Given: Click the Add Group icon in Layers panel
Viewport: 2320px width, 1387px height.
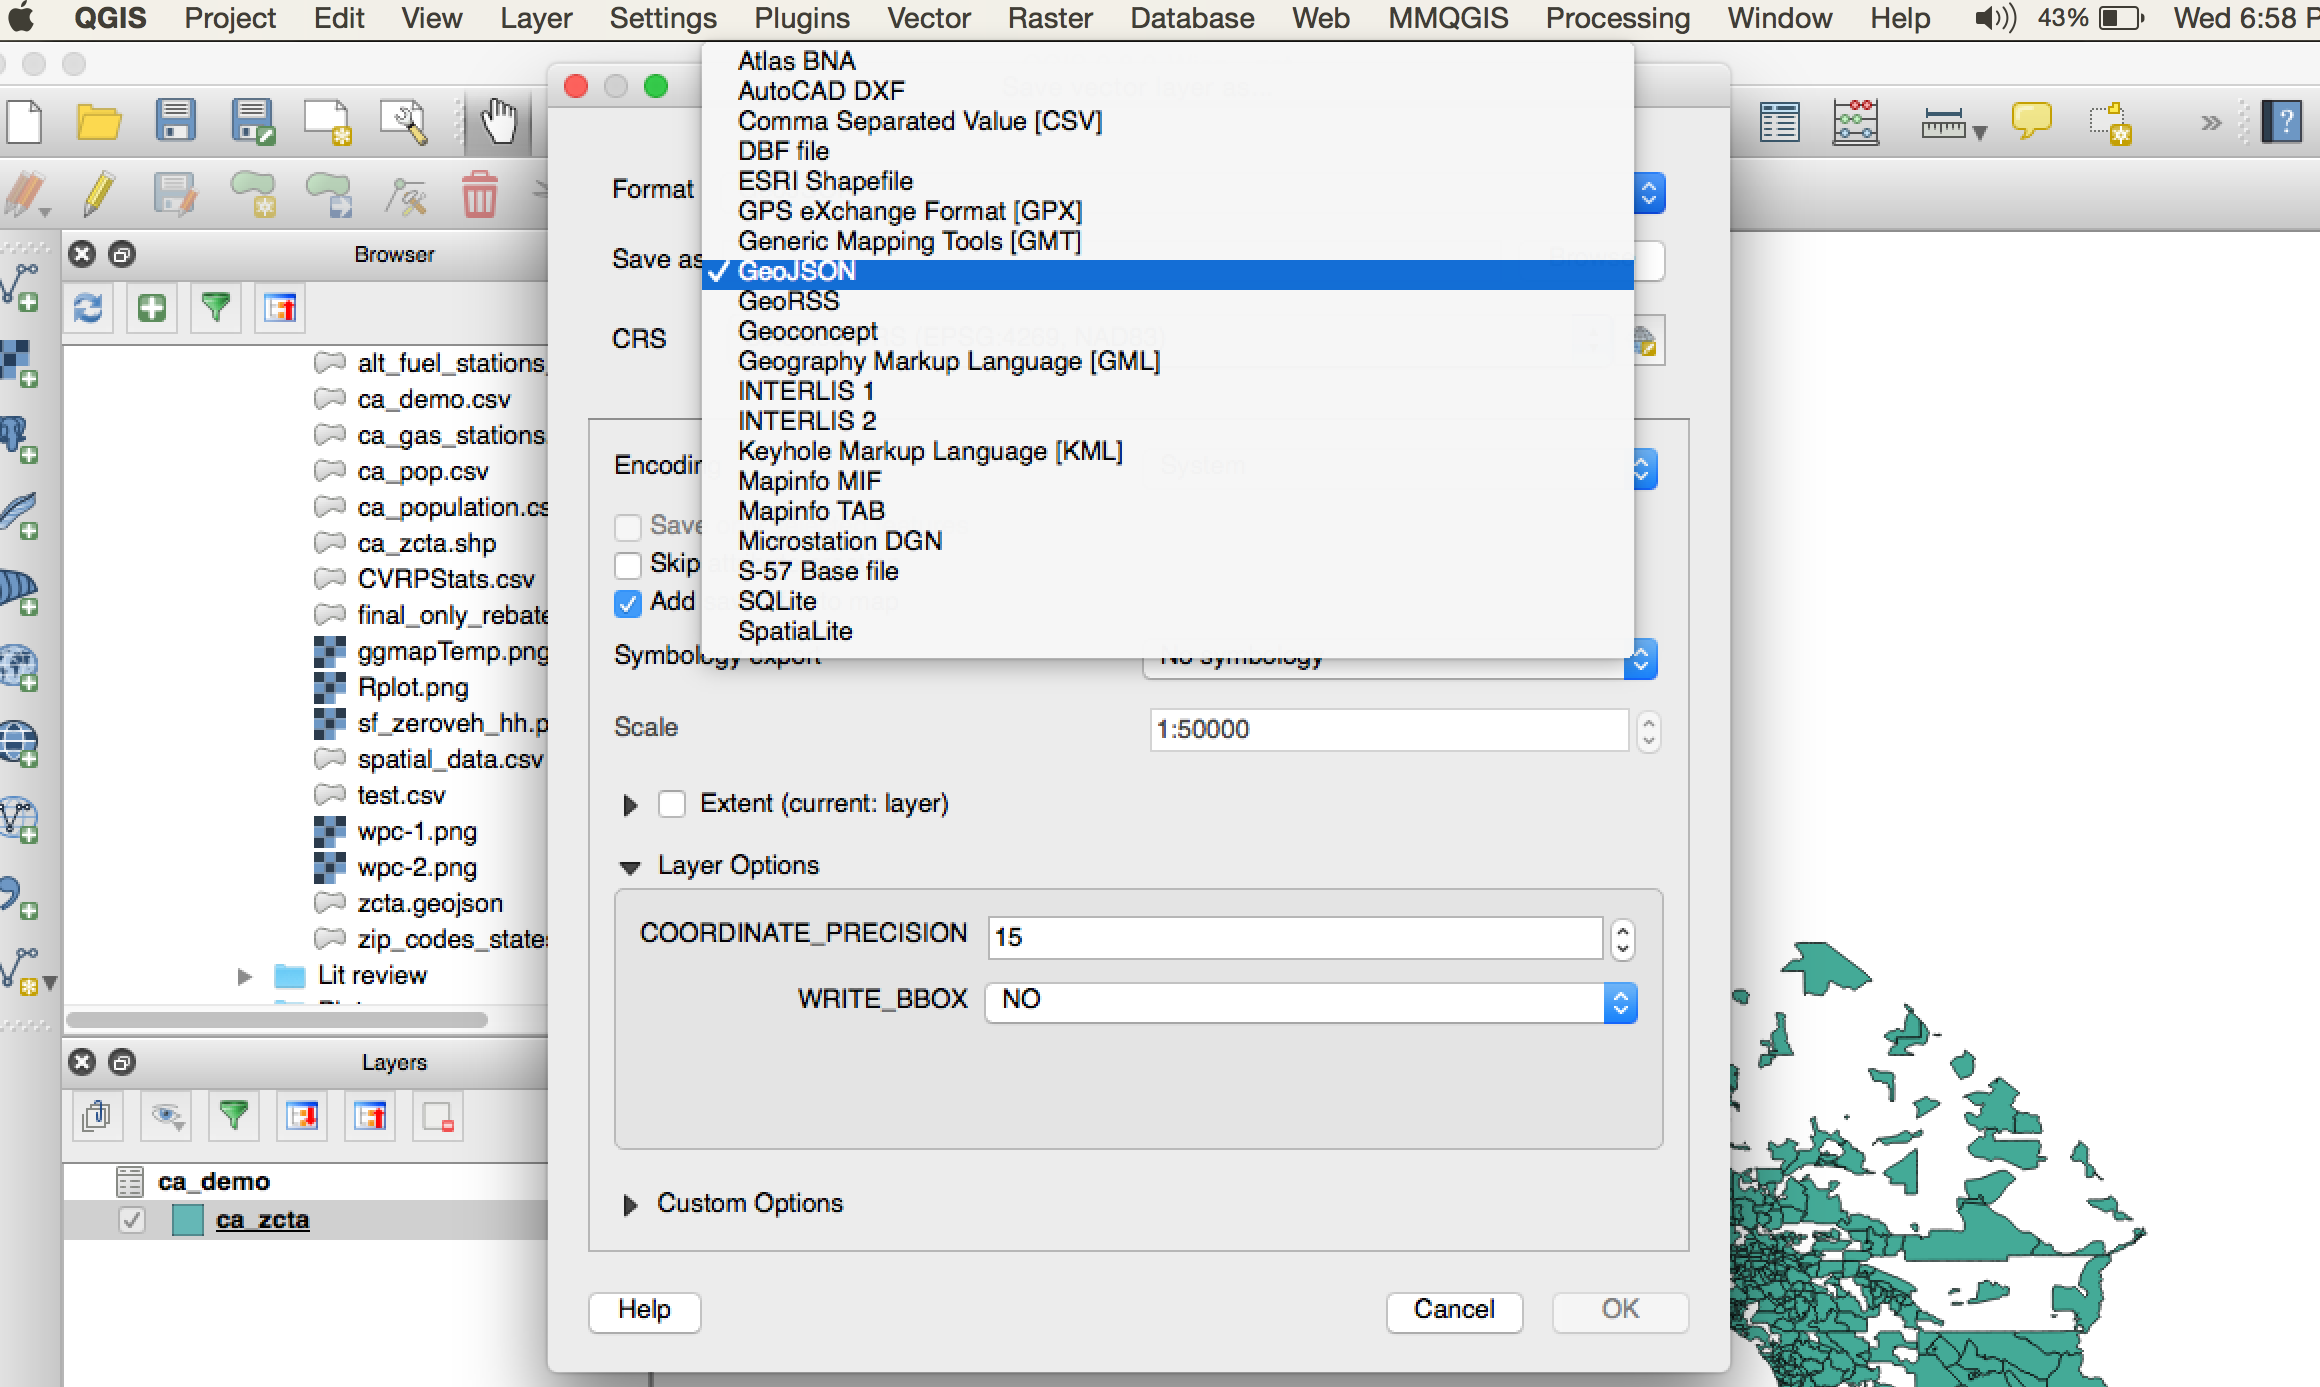Looking at the screenshot, I should (97, 1116).
